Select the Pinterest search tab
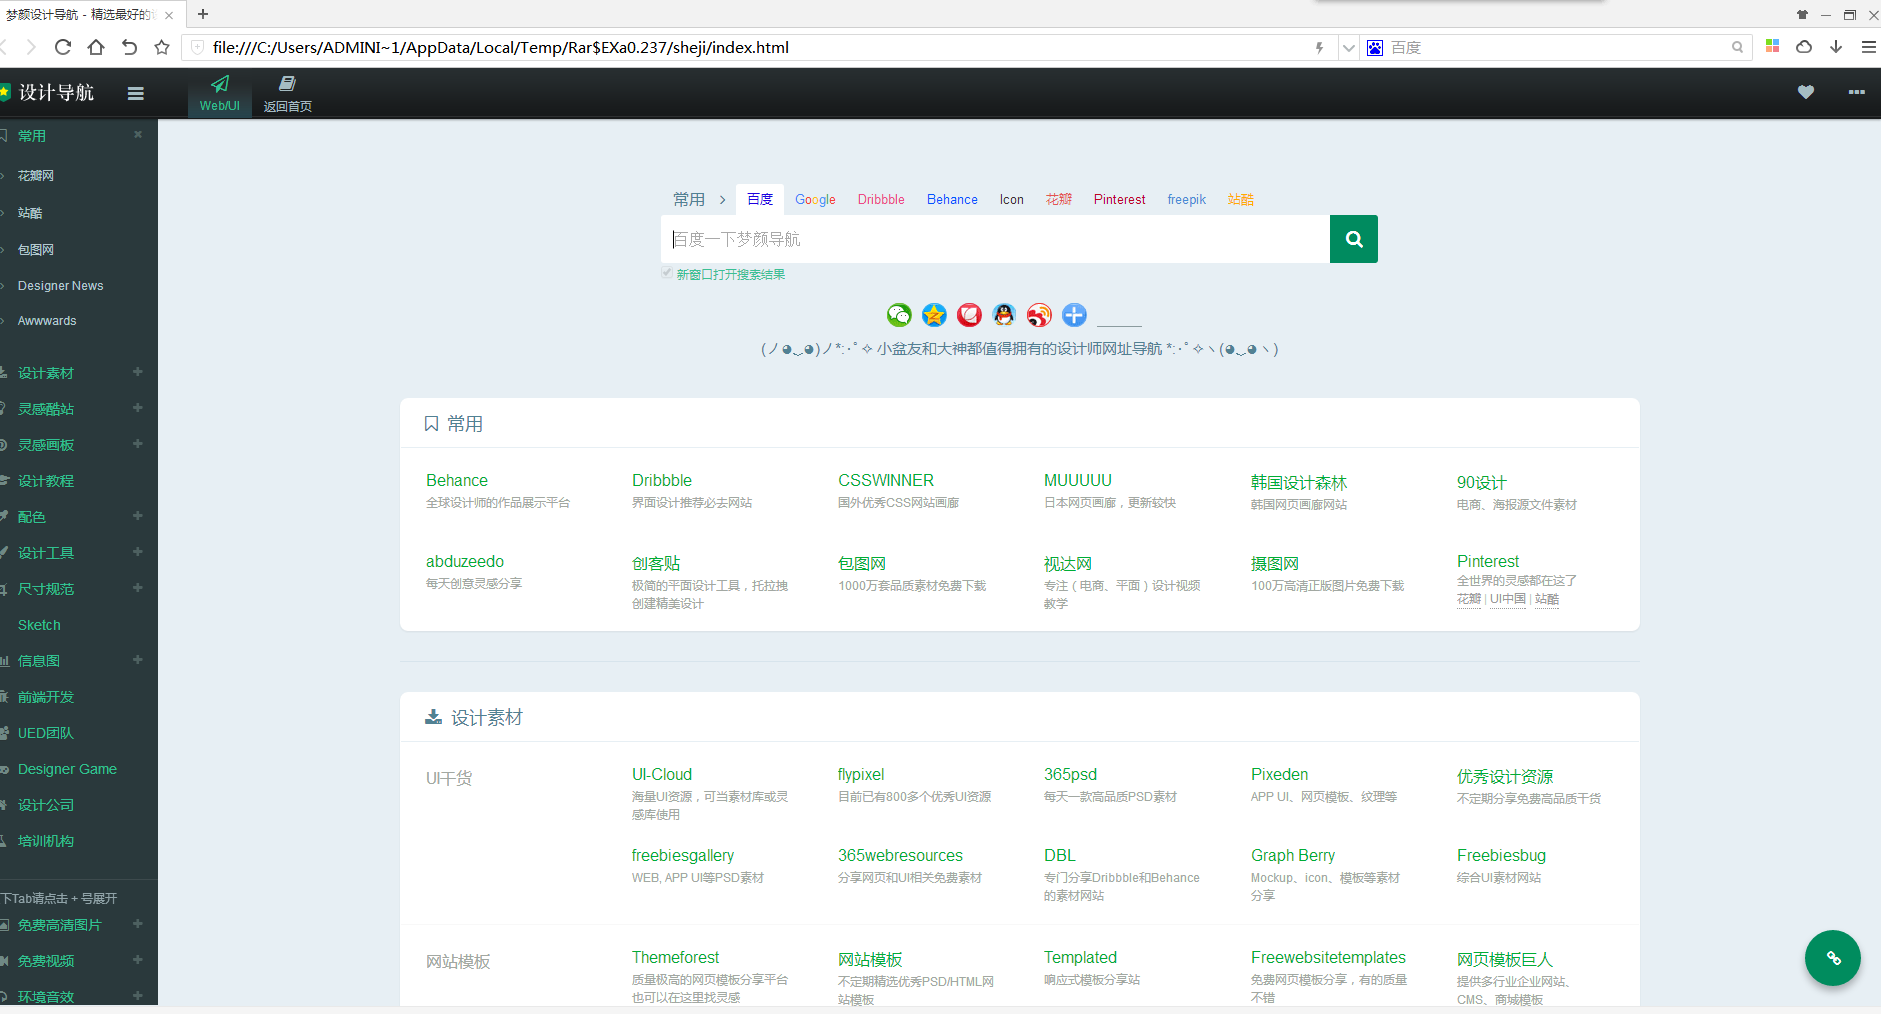The width and height of the screenshot is (1881, 1014). 1119,199
